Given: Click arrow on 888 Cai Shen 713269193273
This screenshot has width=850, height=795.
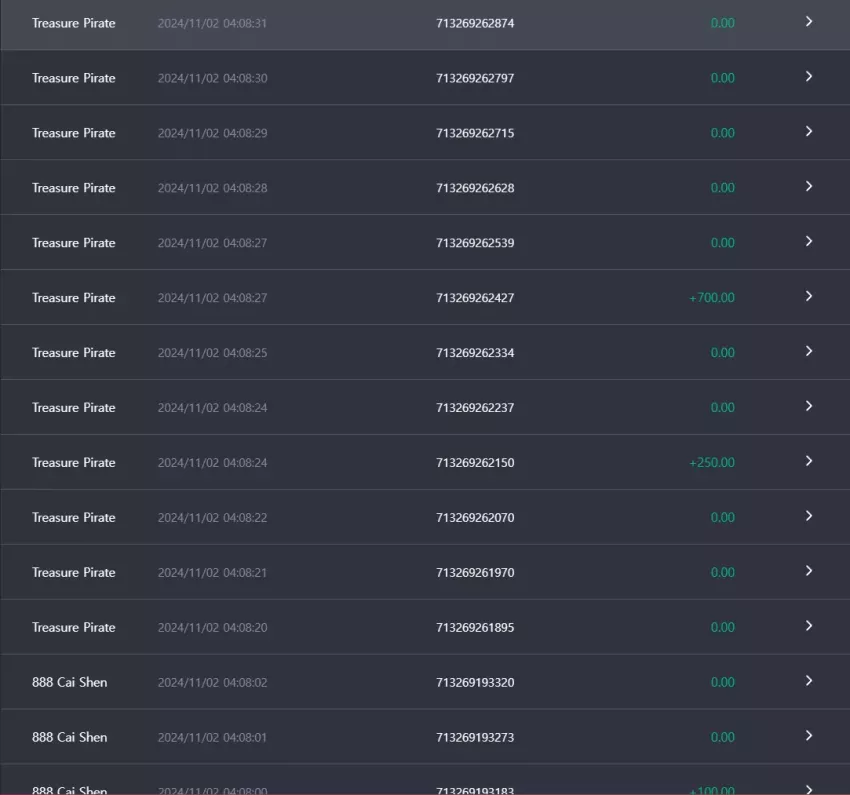Looking at the screenshot, I should [x=808, y=735].
